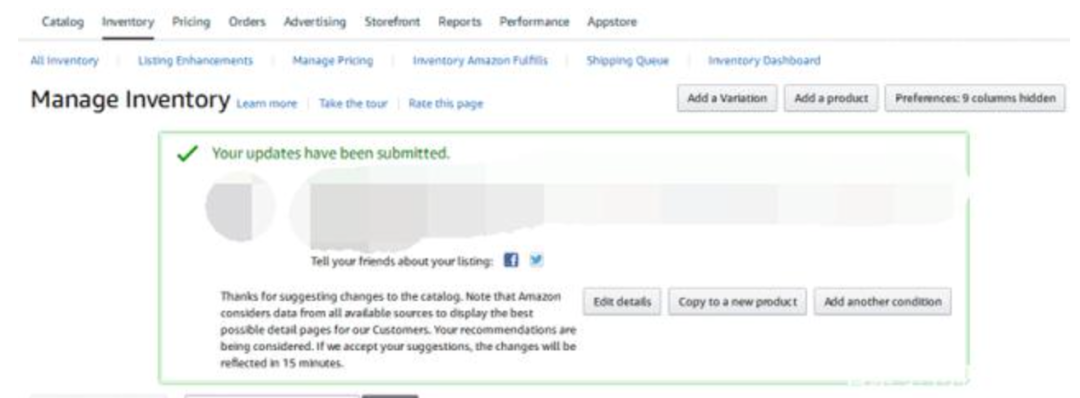Share listing on Twitter icon
The image size is (1080, 398).
pos(536,260)
